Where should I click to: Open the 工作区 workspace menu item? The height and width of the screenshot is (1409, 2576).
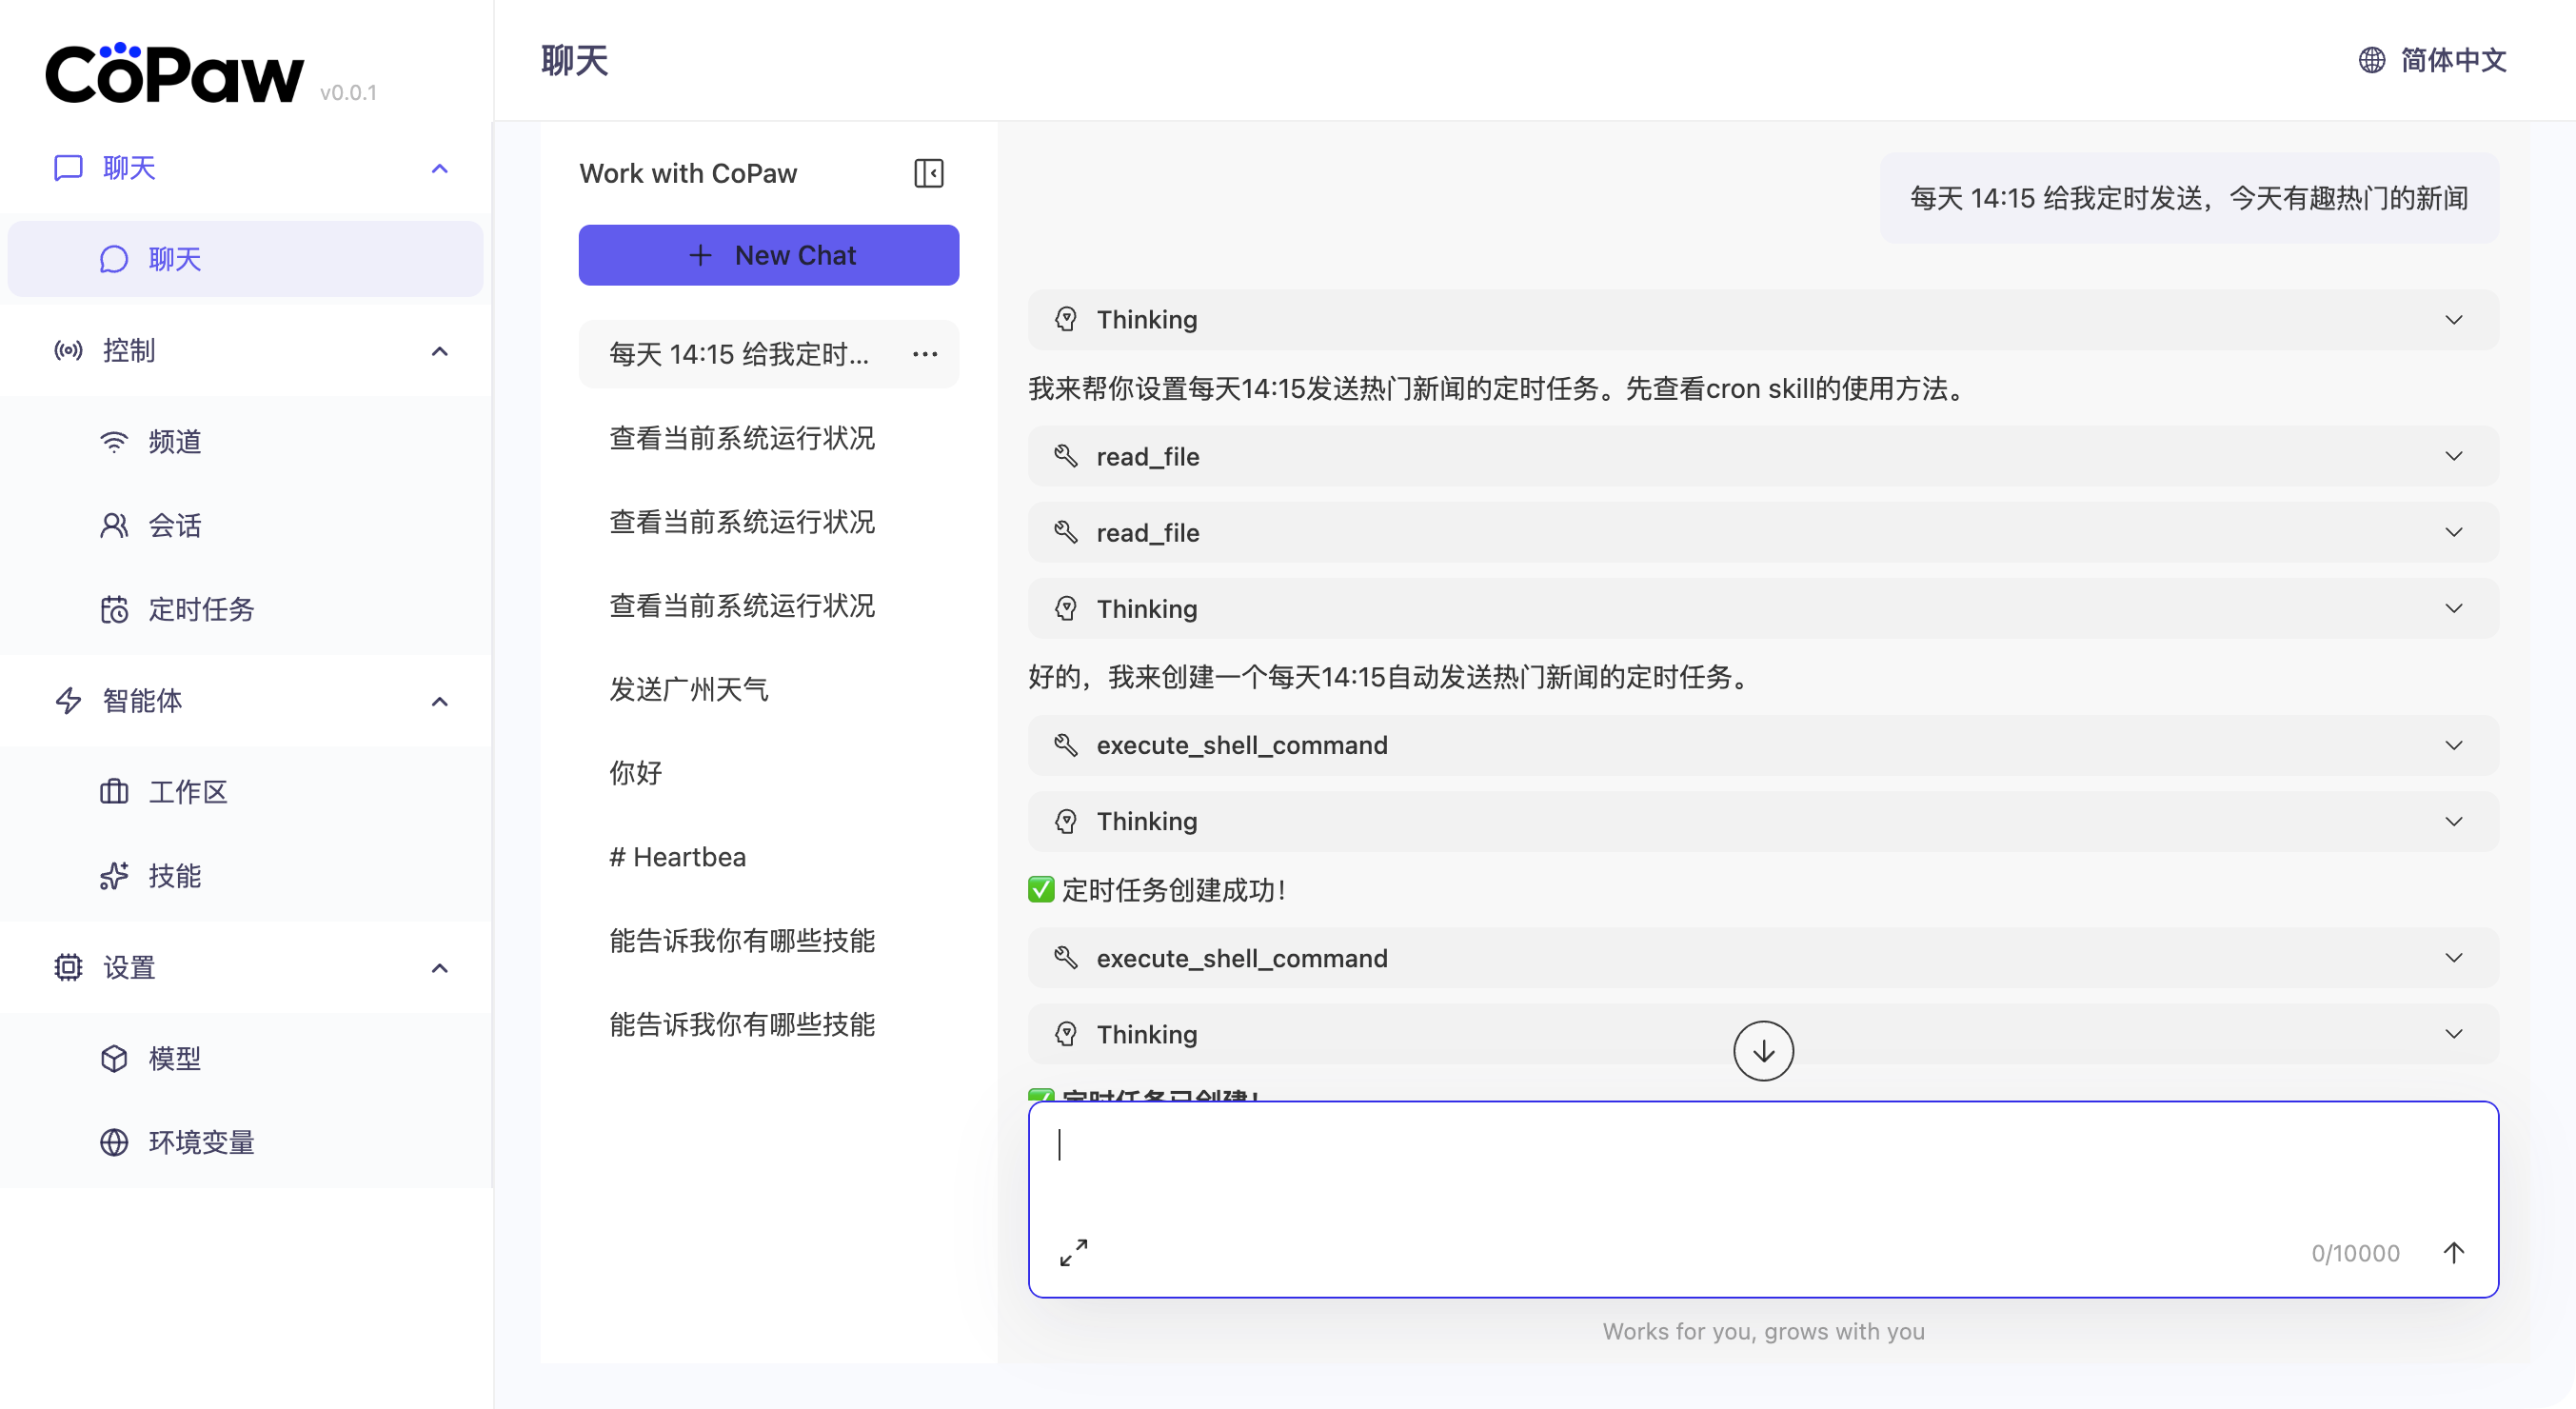[187, 792]
